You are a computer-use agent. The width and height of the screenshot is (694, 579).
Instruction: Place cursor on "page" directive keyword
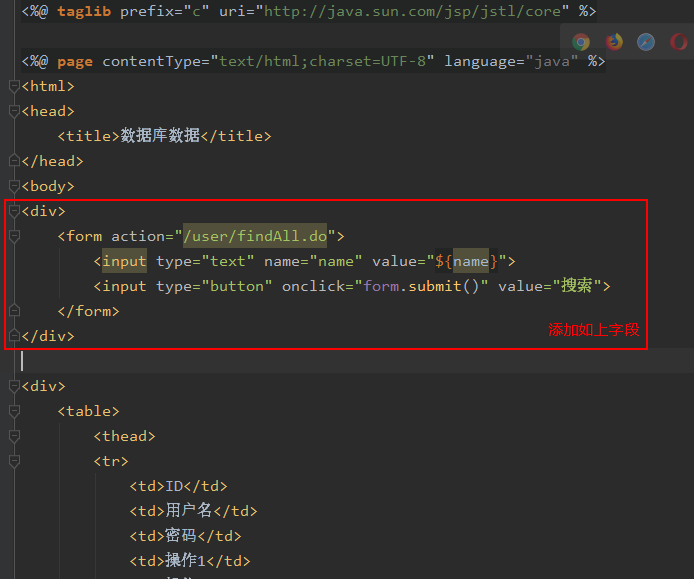pyautogui.click(x=75, y=61)
